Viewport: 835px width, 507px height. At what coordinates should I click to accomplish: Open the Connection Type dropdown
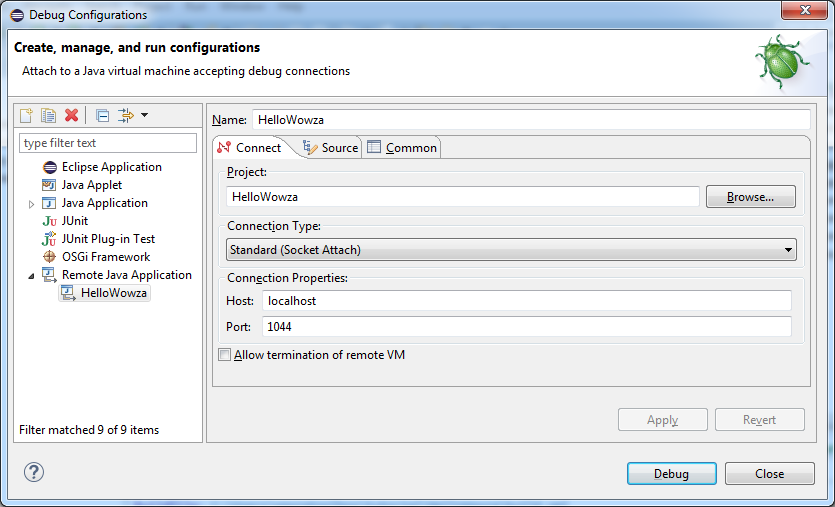pyautogui.click(x=511, y=250)
